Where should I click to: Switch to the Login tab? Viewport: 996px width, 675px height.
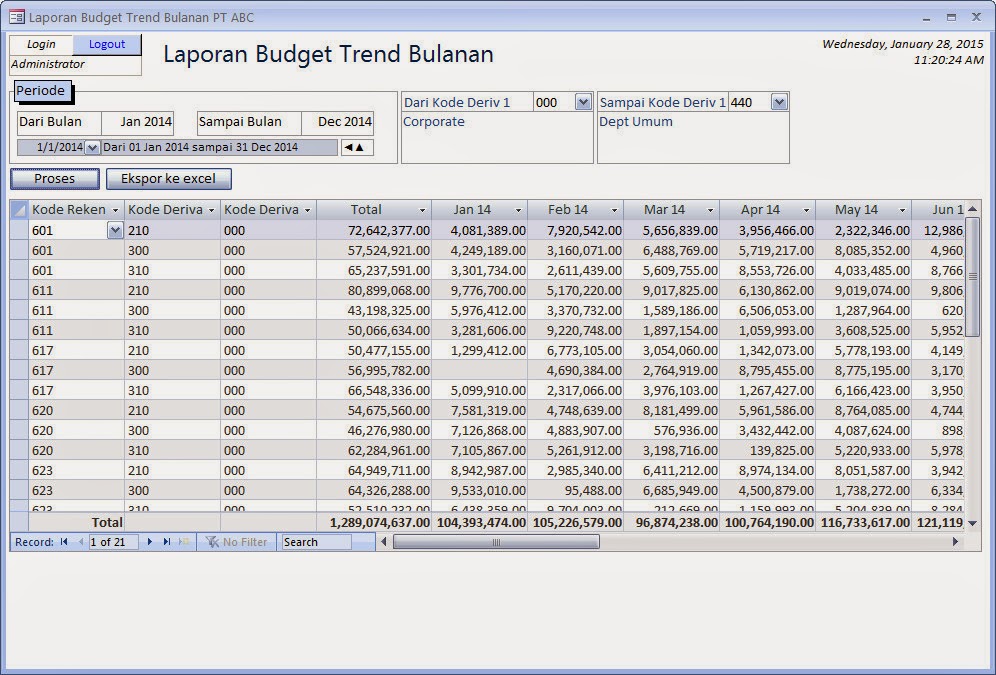tap(41, 44)
